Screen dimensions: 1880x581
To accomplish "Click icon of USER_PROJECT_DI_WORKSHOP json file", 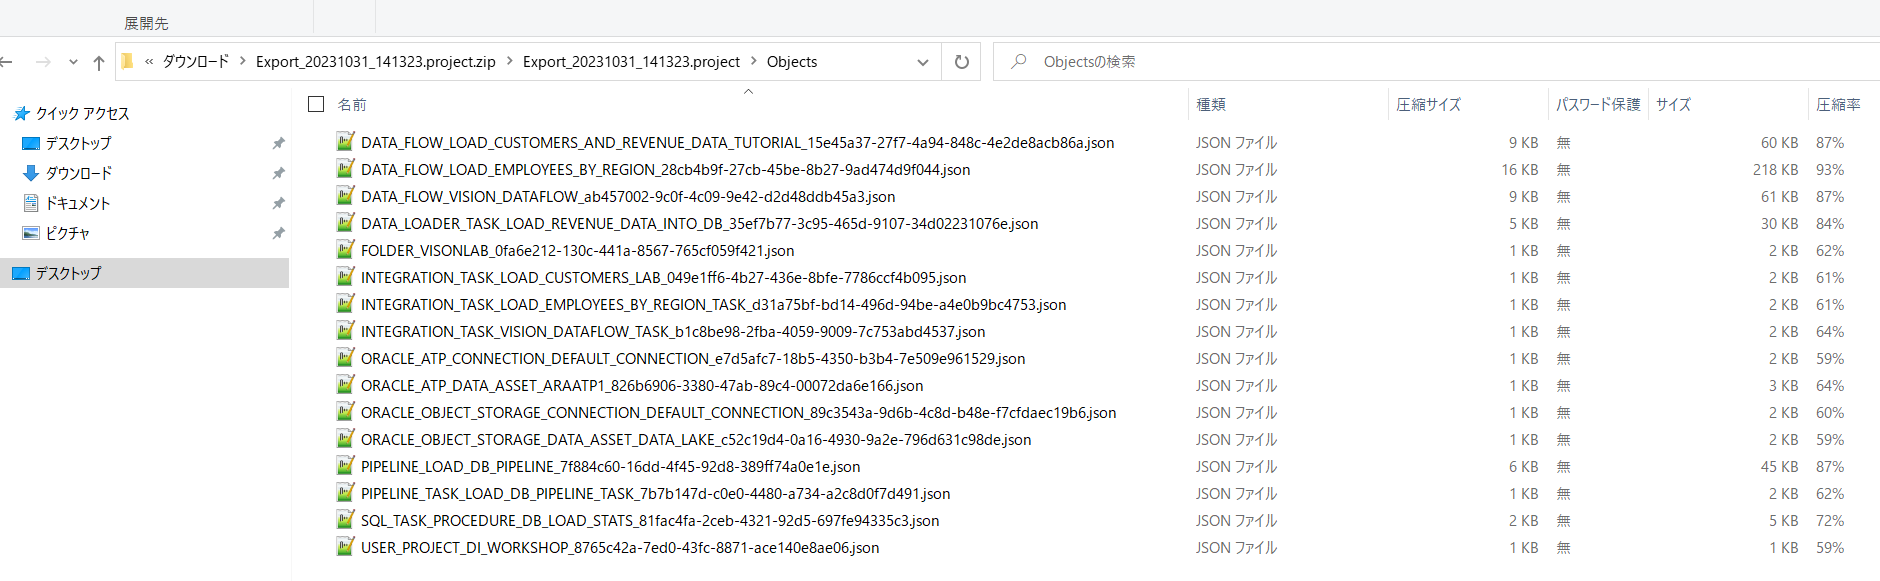I will [x=345, y=546].
